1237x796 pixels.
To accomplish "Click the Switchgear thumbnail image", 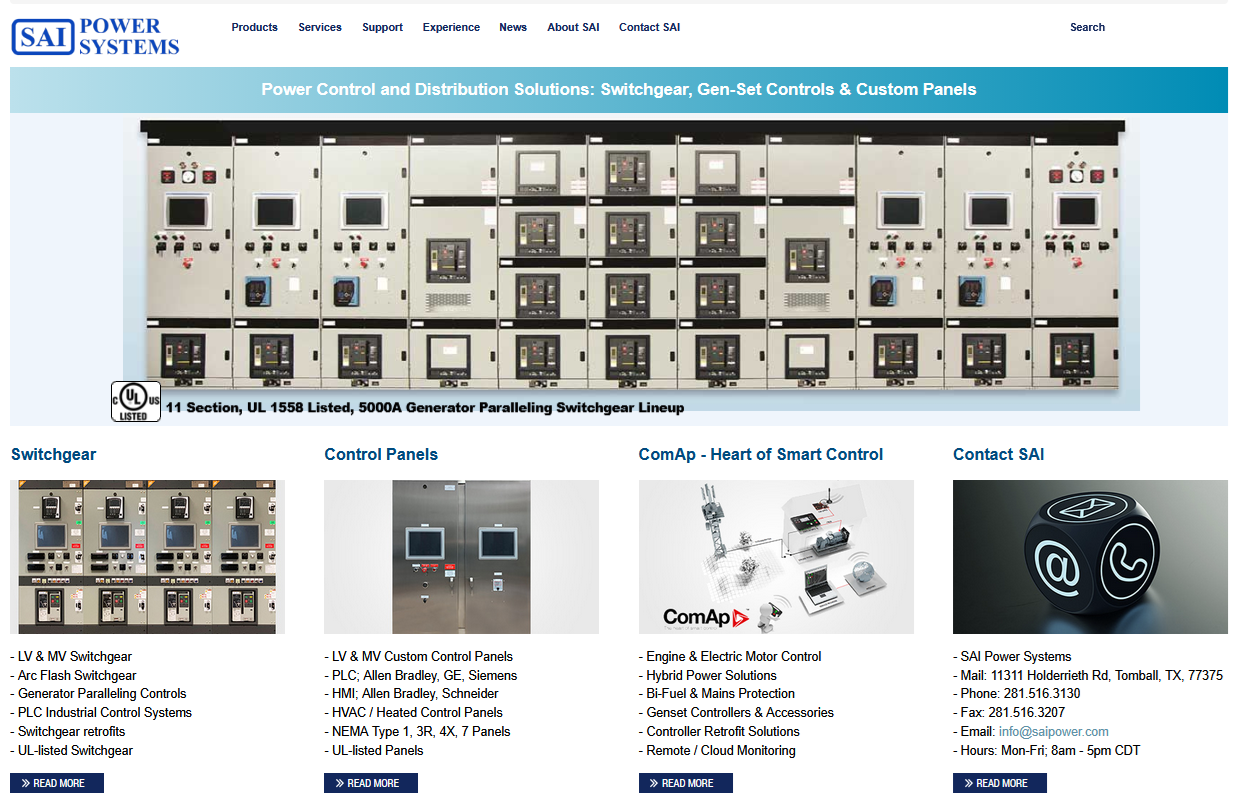I will point(147,557).
